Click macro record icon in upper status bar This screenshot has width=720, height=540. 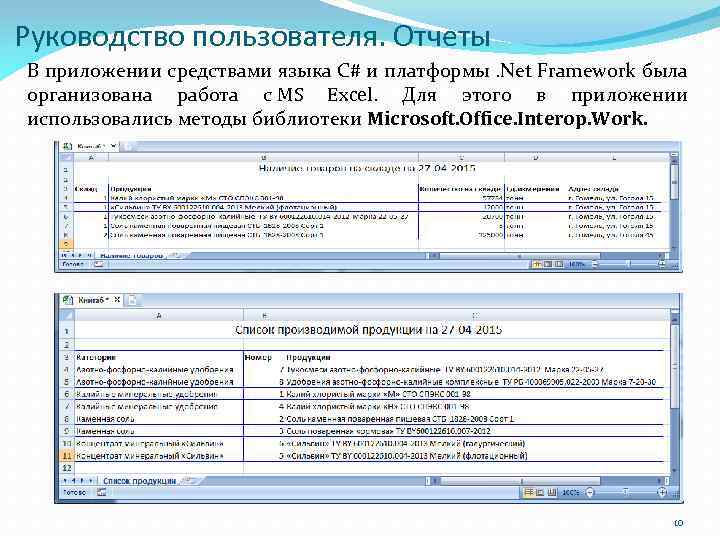point(99,264)
